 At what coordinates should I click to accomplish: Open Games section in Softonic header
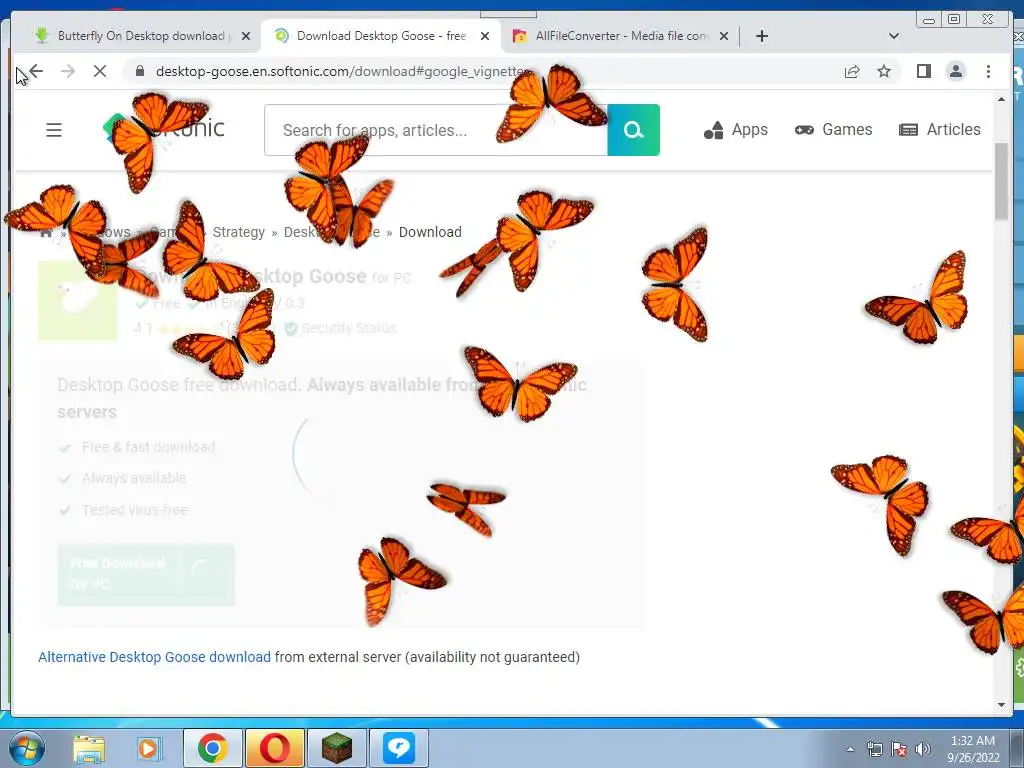pos(833,130)
